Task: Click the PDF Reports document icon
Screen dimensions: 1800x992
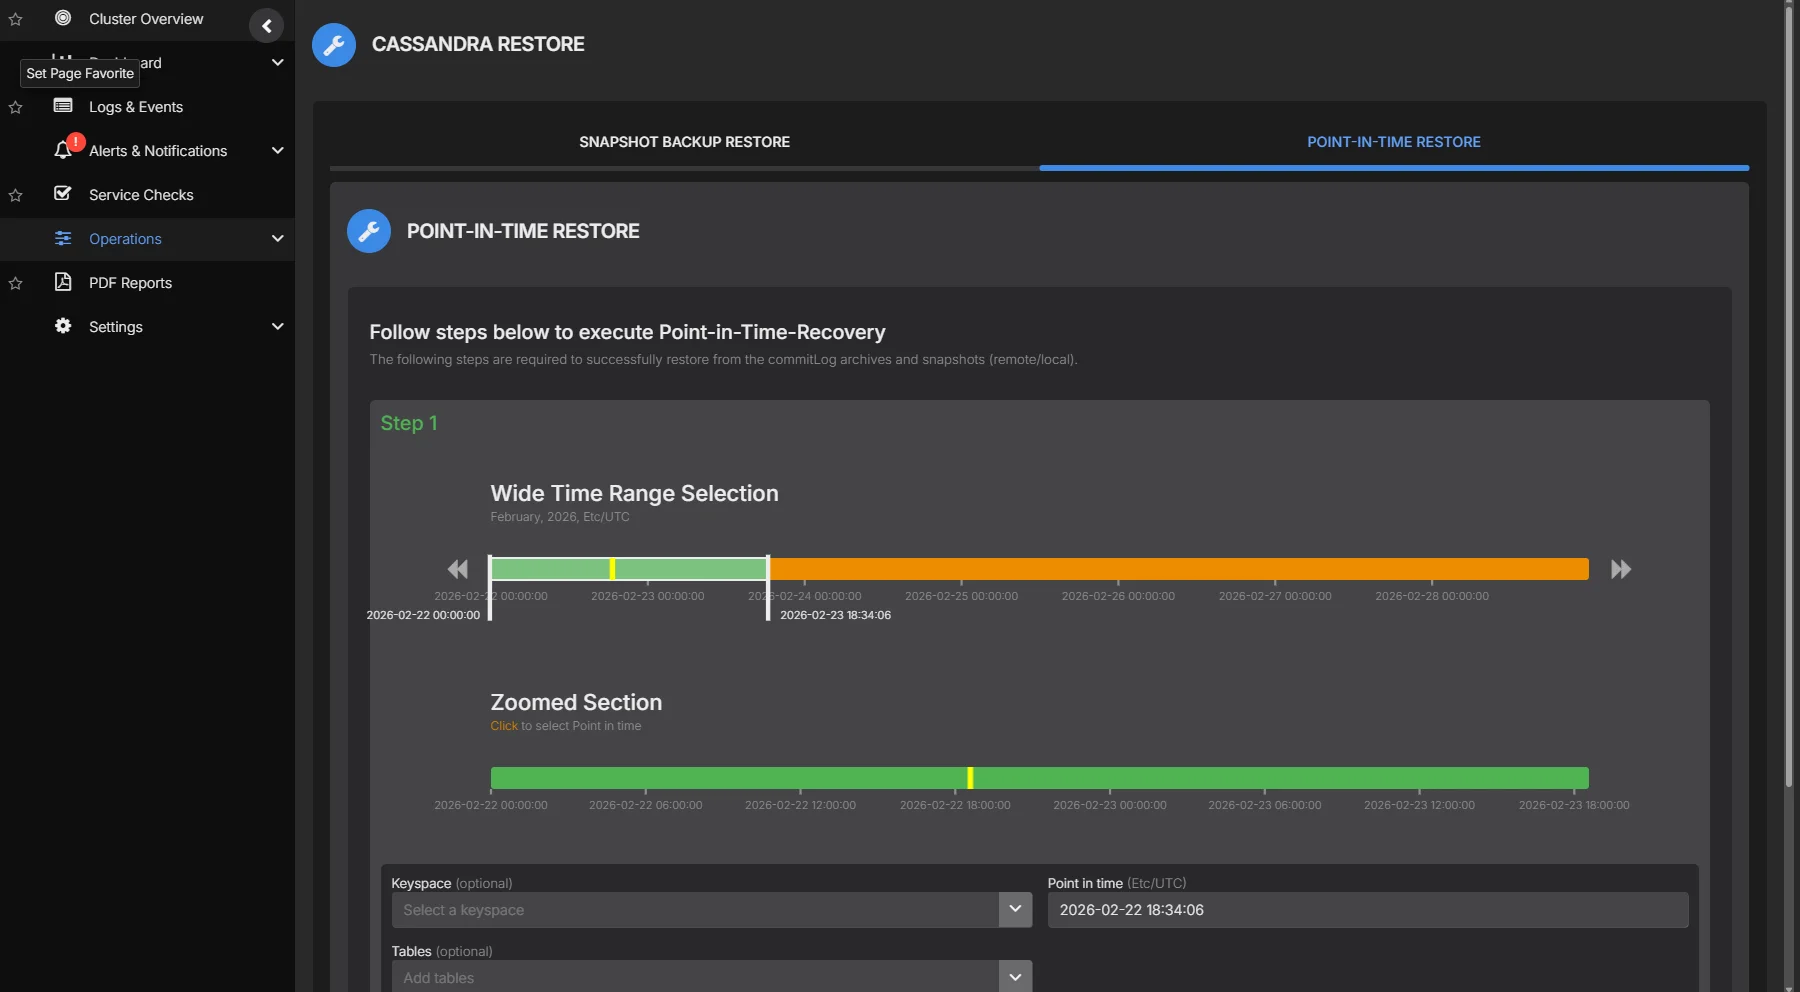Action: [63, 282]
